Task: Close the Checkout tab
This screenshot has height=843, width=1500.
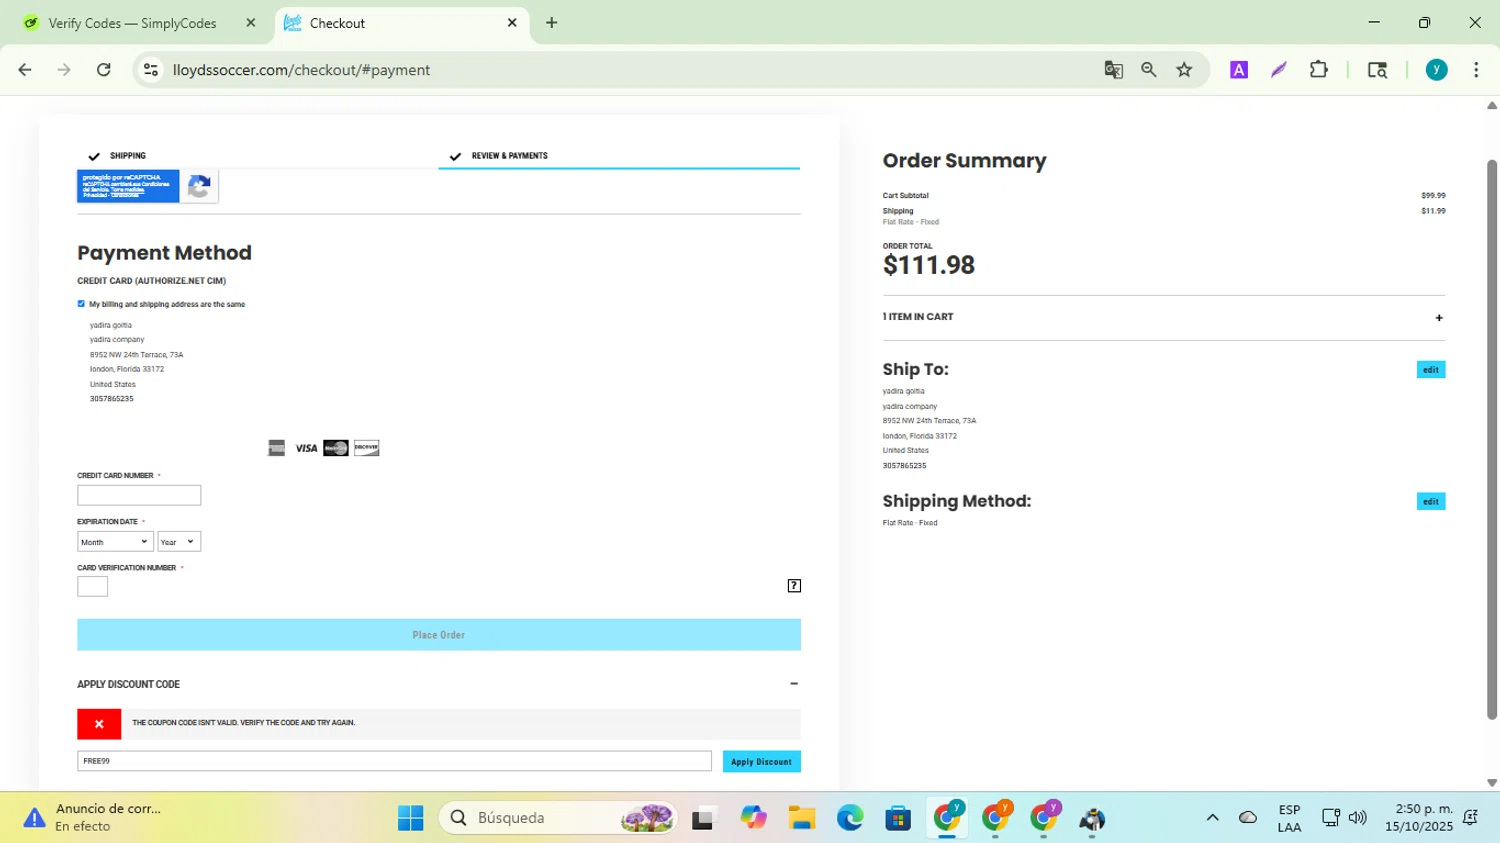Action: pos(512,23)
